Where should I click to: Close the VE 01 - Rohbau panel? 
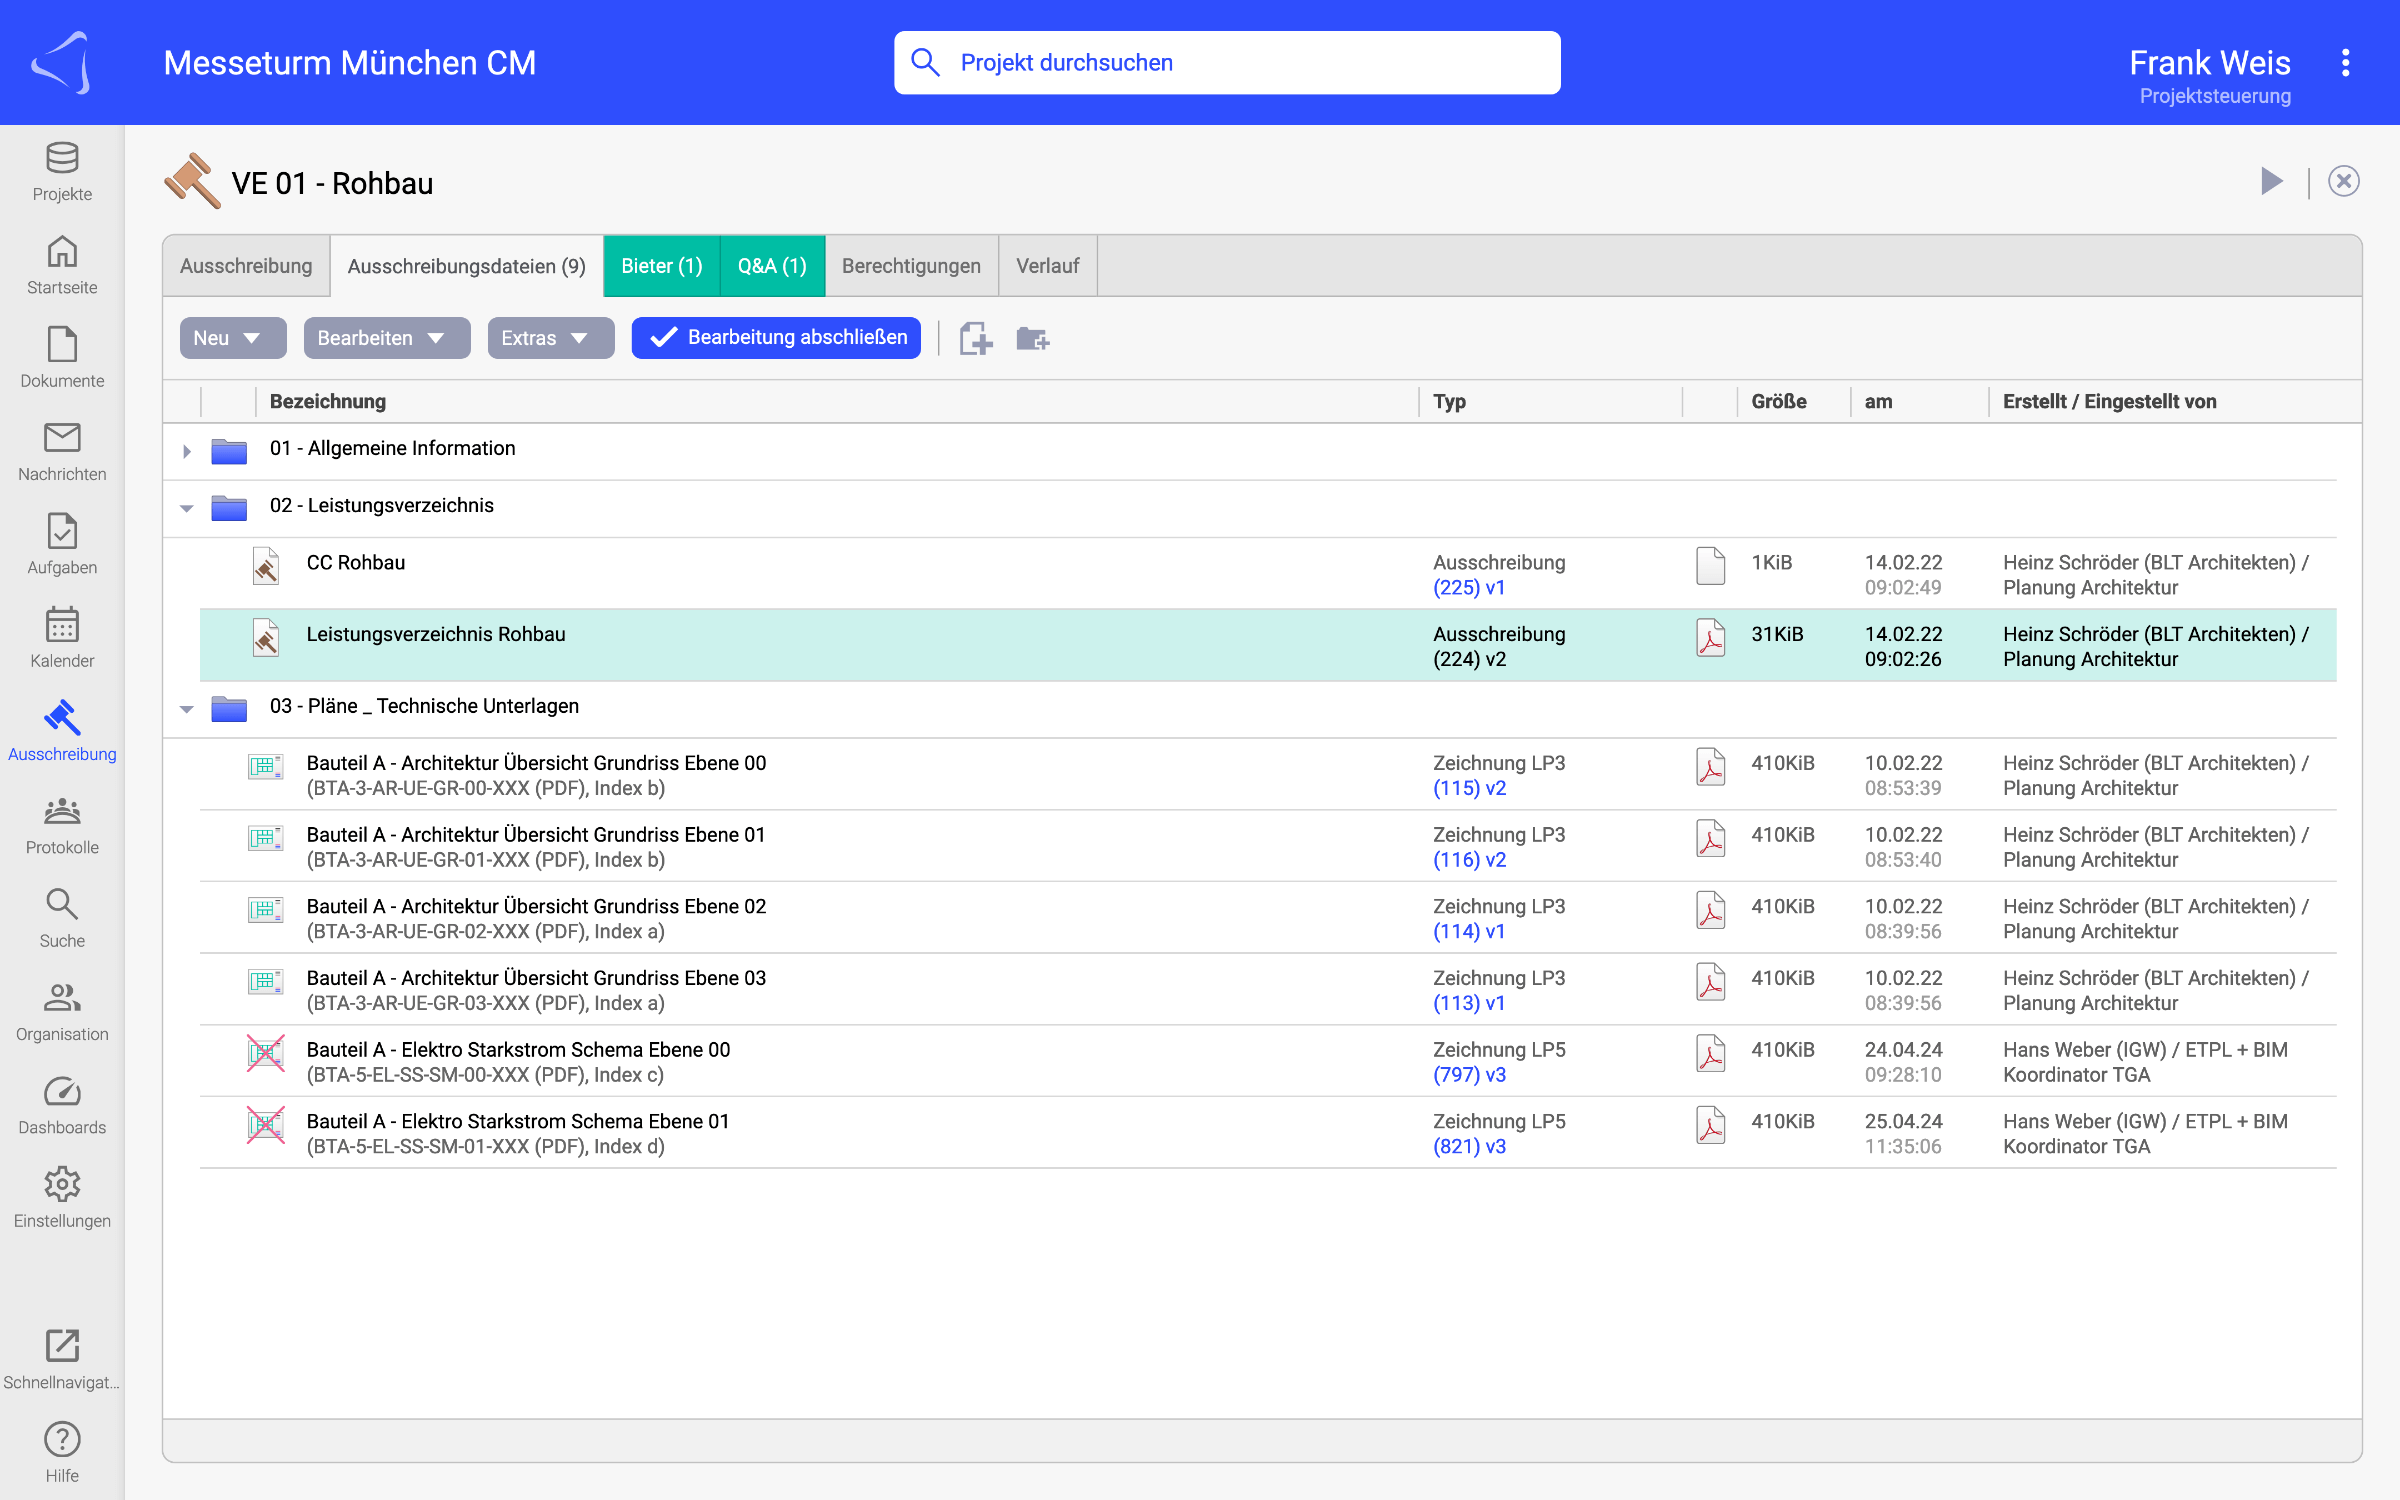click(2343, 181)
